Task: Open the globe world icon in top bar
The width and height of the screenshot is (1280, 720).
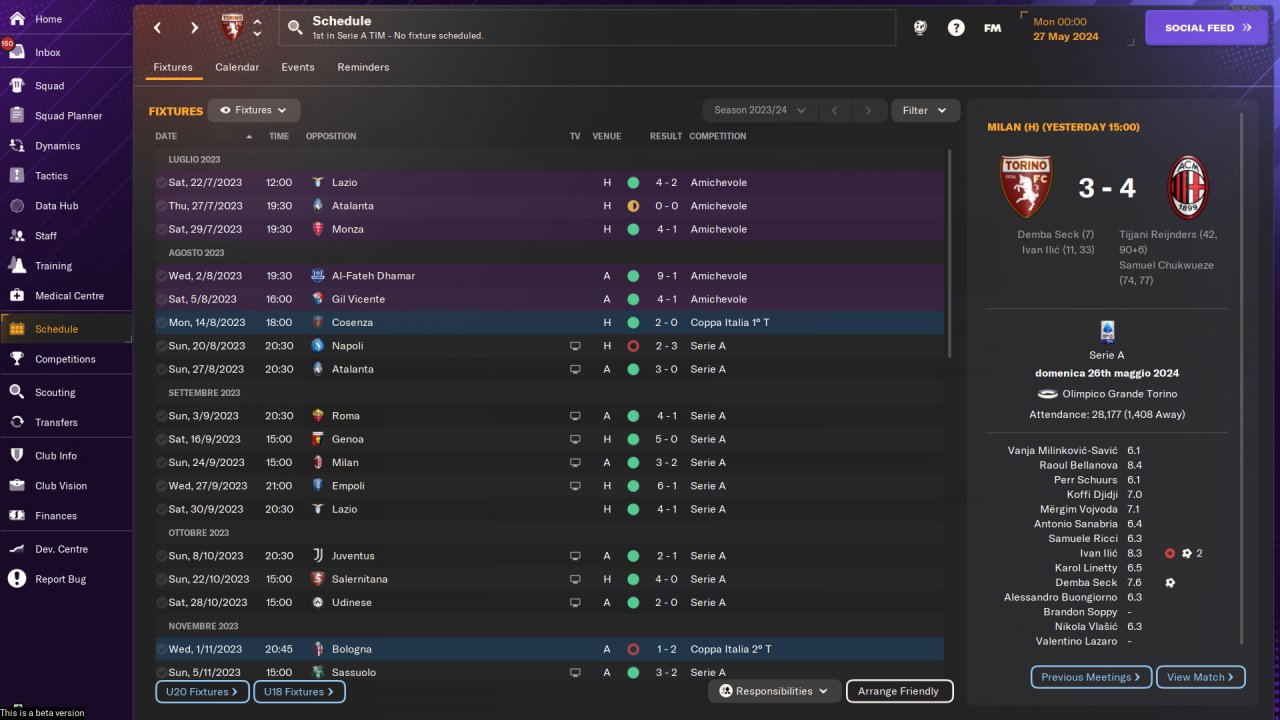Action: (920, 28)
